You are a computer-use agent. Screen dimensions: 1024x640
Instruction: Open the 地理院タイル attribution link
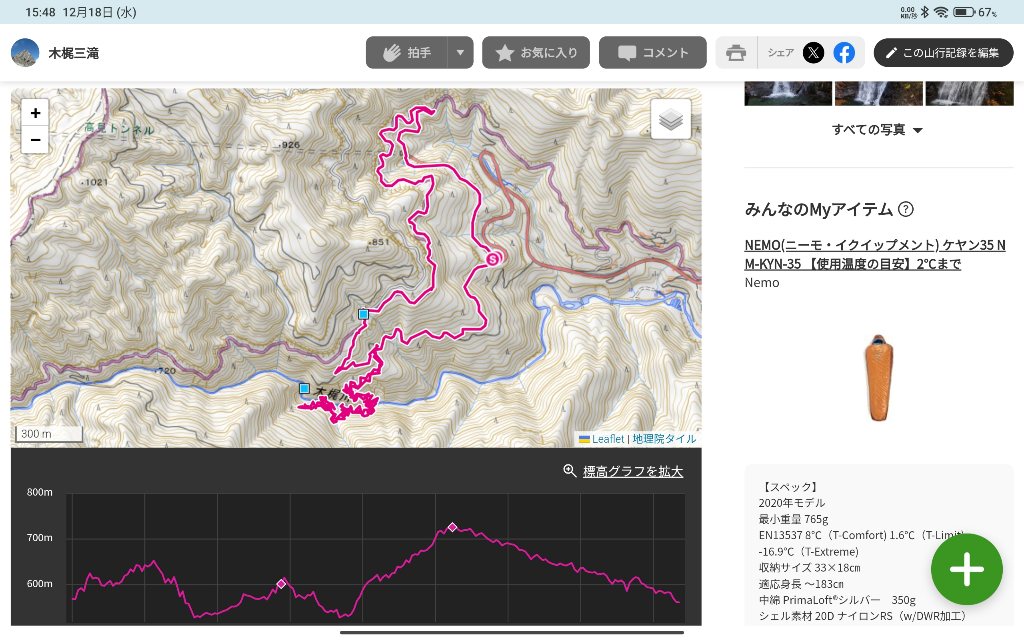pyautogui.click(x=664, y=439)
